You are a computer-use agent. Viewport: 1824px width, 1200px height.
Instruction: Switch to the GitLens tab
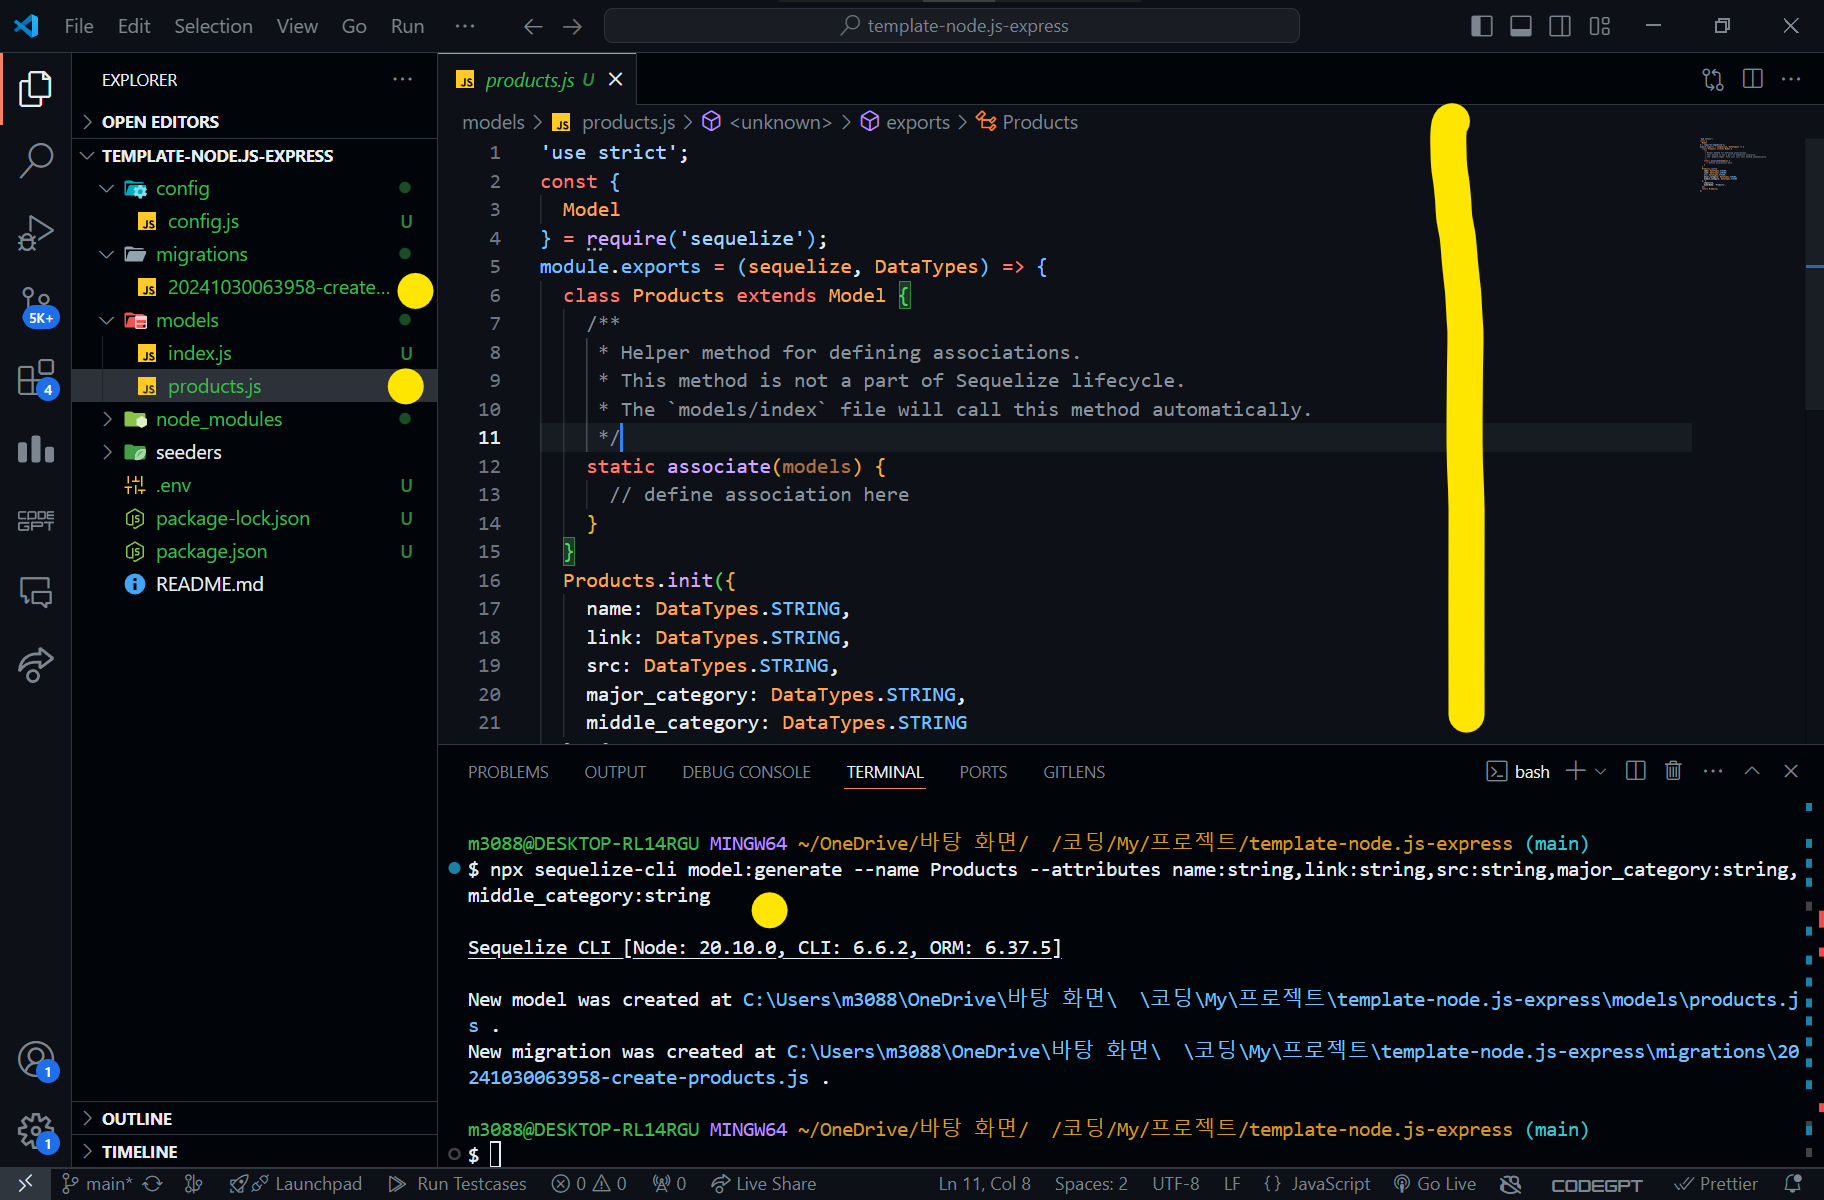pos(1074,772)
